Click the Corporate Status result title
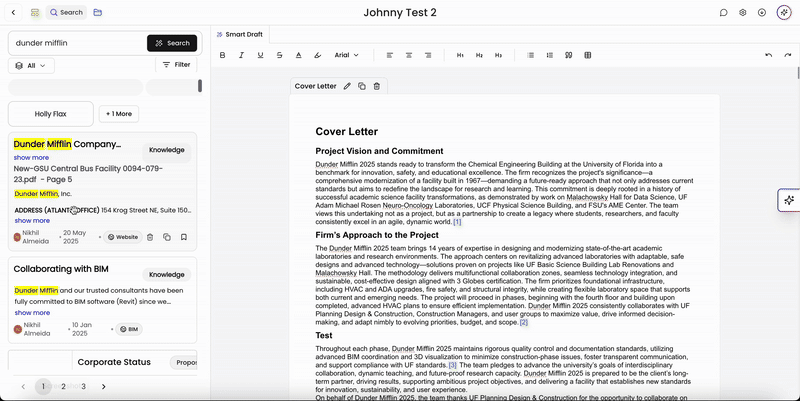Viewport: 800px width, 401px height. 114,362
